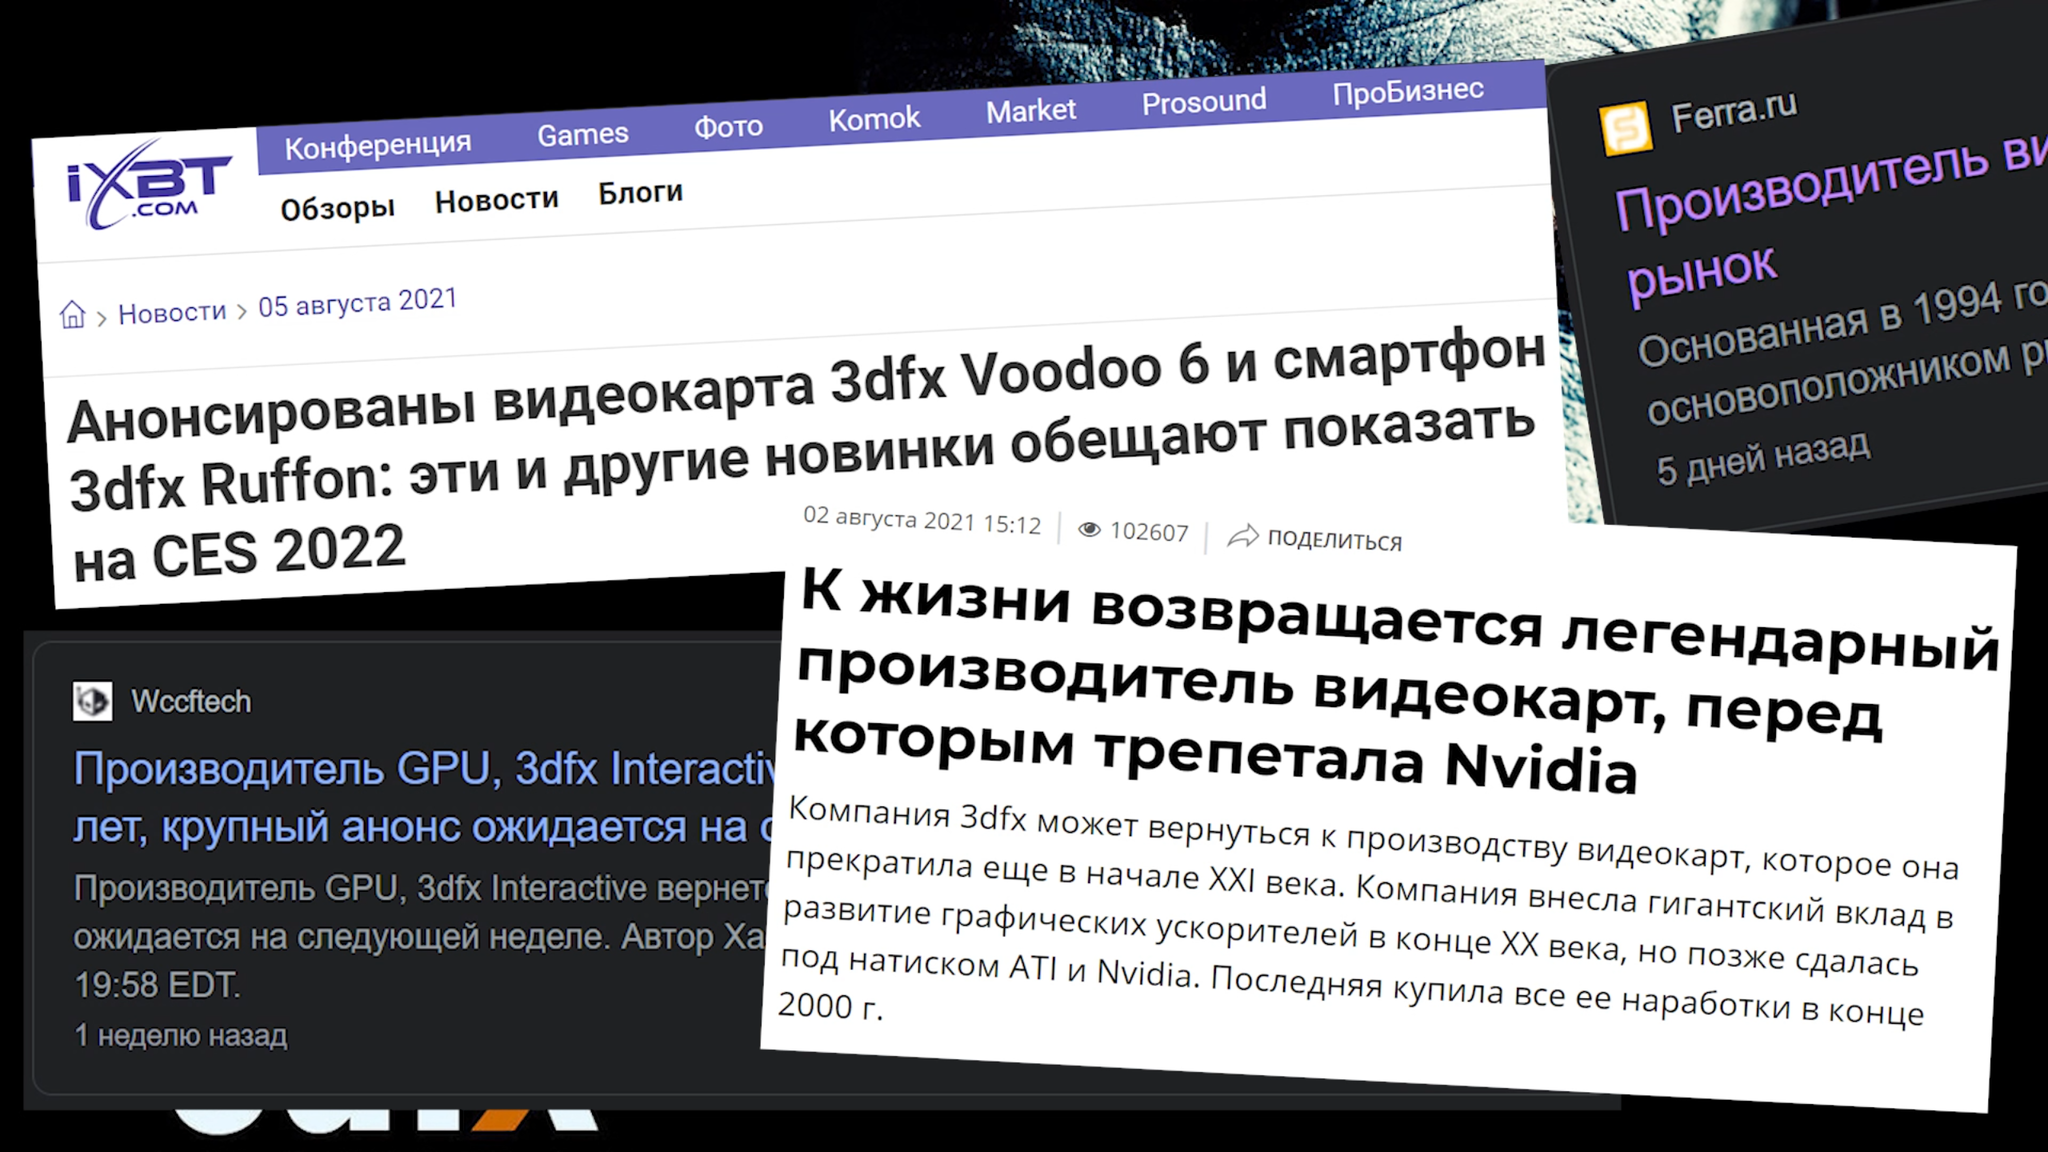2048x1152 pixels.
Task: Open the Wccftech headline Производитель GPU, 3dfx Interactive
Action: (x=424, y=798)
